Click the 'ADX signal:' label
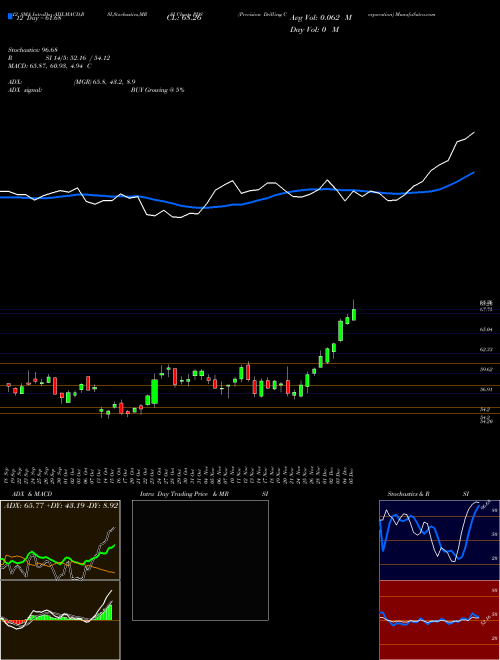Viewport: 500px width, 660px height. click(x=24, y=90)
